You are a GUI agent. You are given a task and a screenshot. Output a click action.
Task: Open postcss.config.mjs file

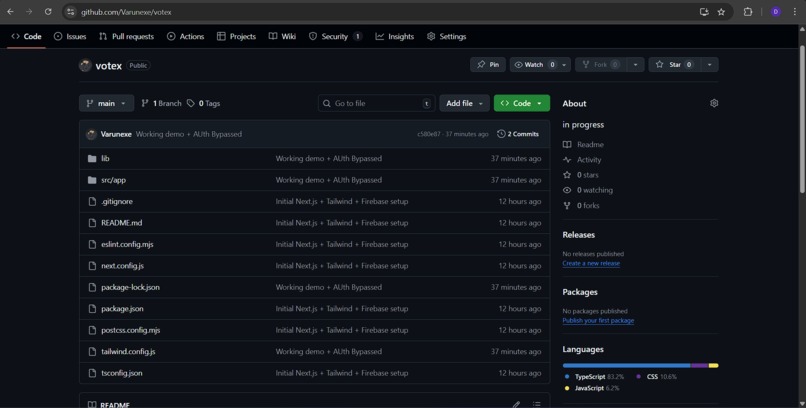pyautogui.click(x=131, y=330)
